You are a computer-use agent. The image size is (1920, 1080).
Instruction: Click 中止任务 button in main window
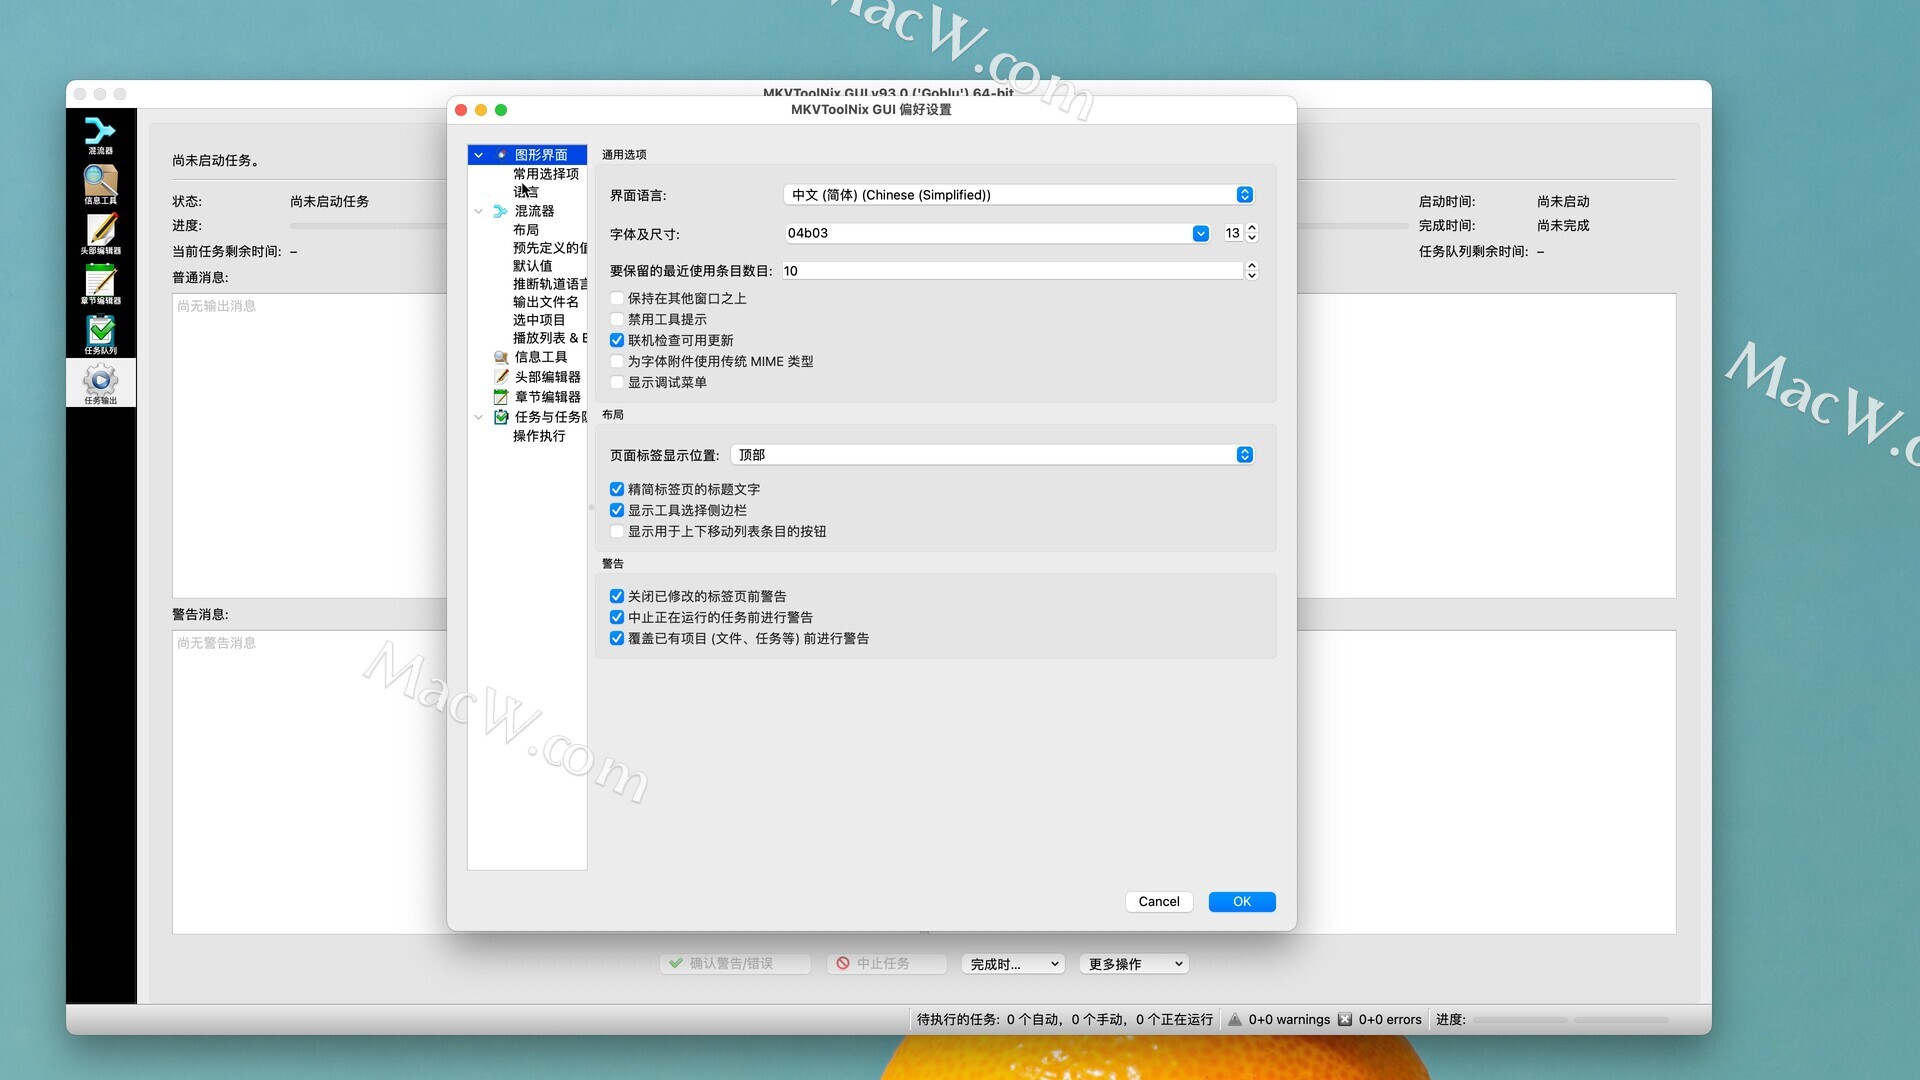[x=886, y=964]
